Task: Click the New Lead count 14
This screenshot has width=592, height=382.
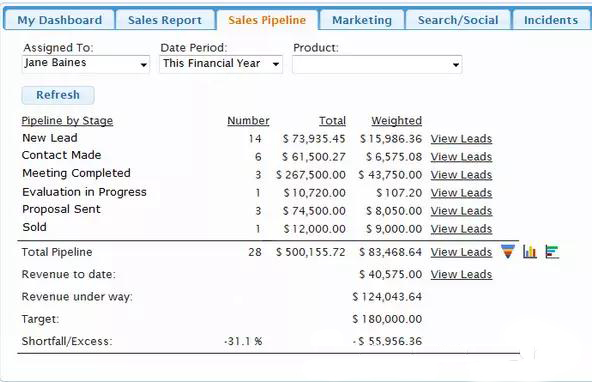Action: (255, 139)
